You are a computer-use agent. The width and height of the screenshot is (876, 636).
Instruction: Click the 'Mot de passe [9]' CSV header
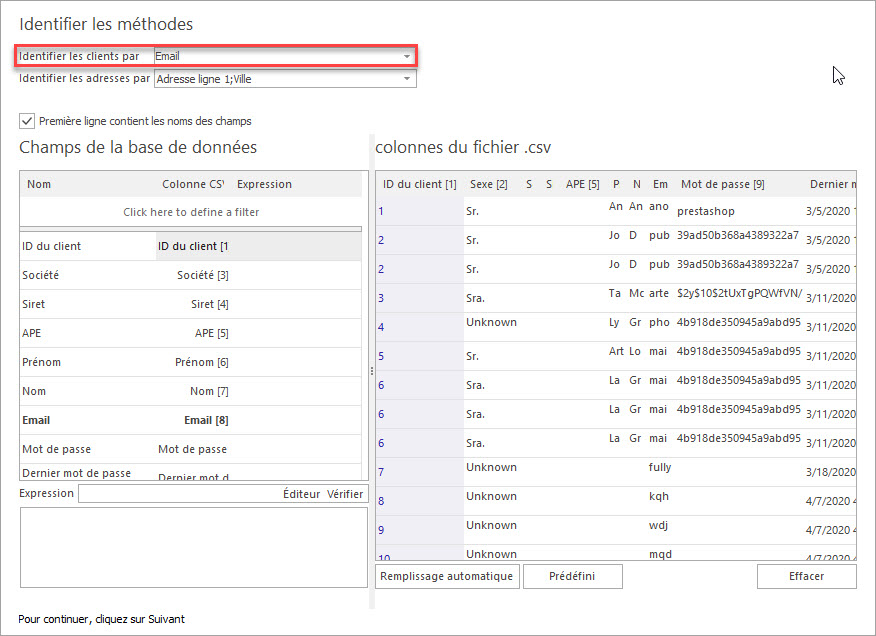click(x=722, y=184)
